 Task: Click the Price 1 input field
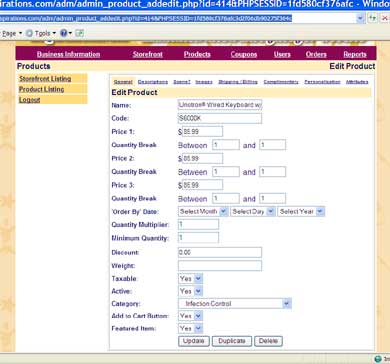tap(202, 131)
